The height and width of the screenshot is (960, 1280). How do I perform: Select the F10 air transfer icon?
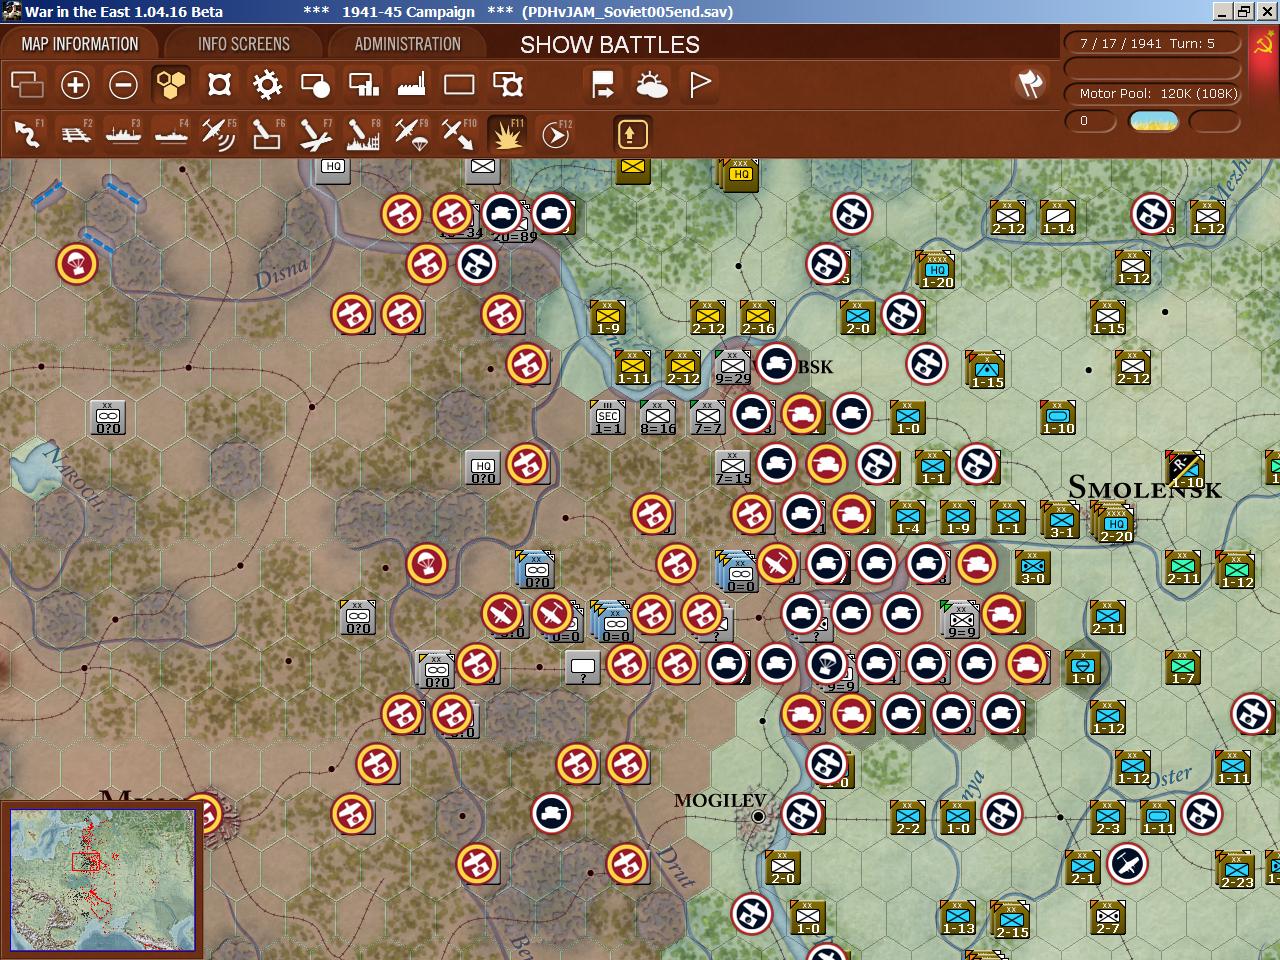coord(459,134)
